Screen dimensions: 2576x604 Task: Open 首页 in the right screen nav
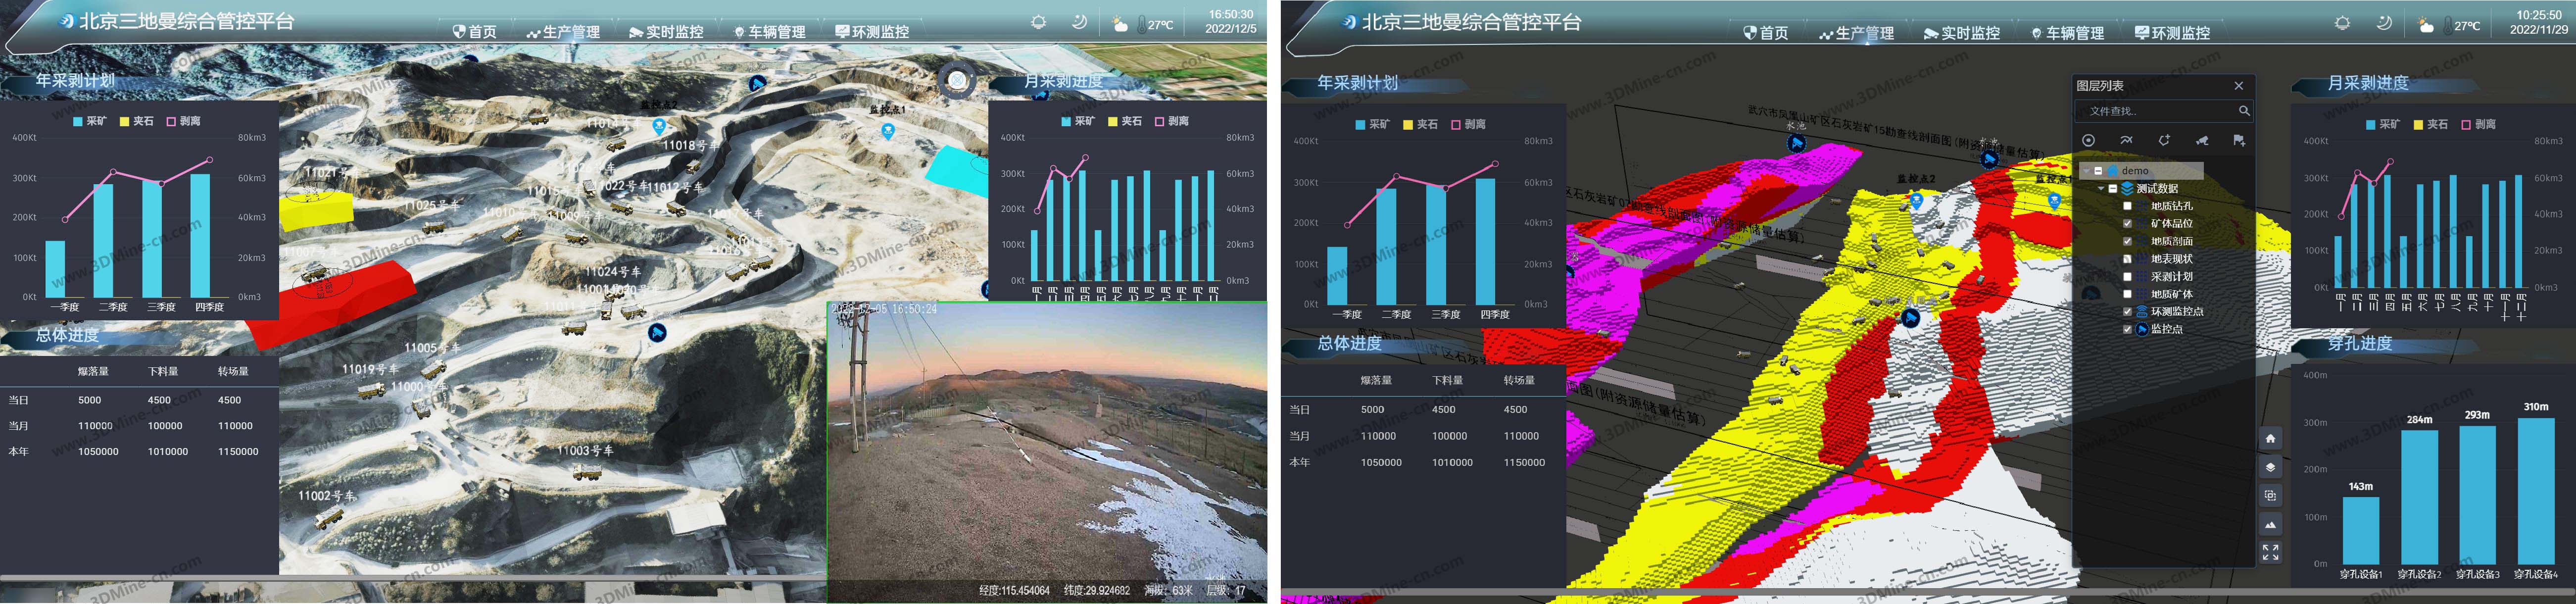pyautogui.click(x=1765, y=33)
